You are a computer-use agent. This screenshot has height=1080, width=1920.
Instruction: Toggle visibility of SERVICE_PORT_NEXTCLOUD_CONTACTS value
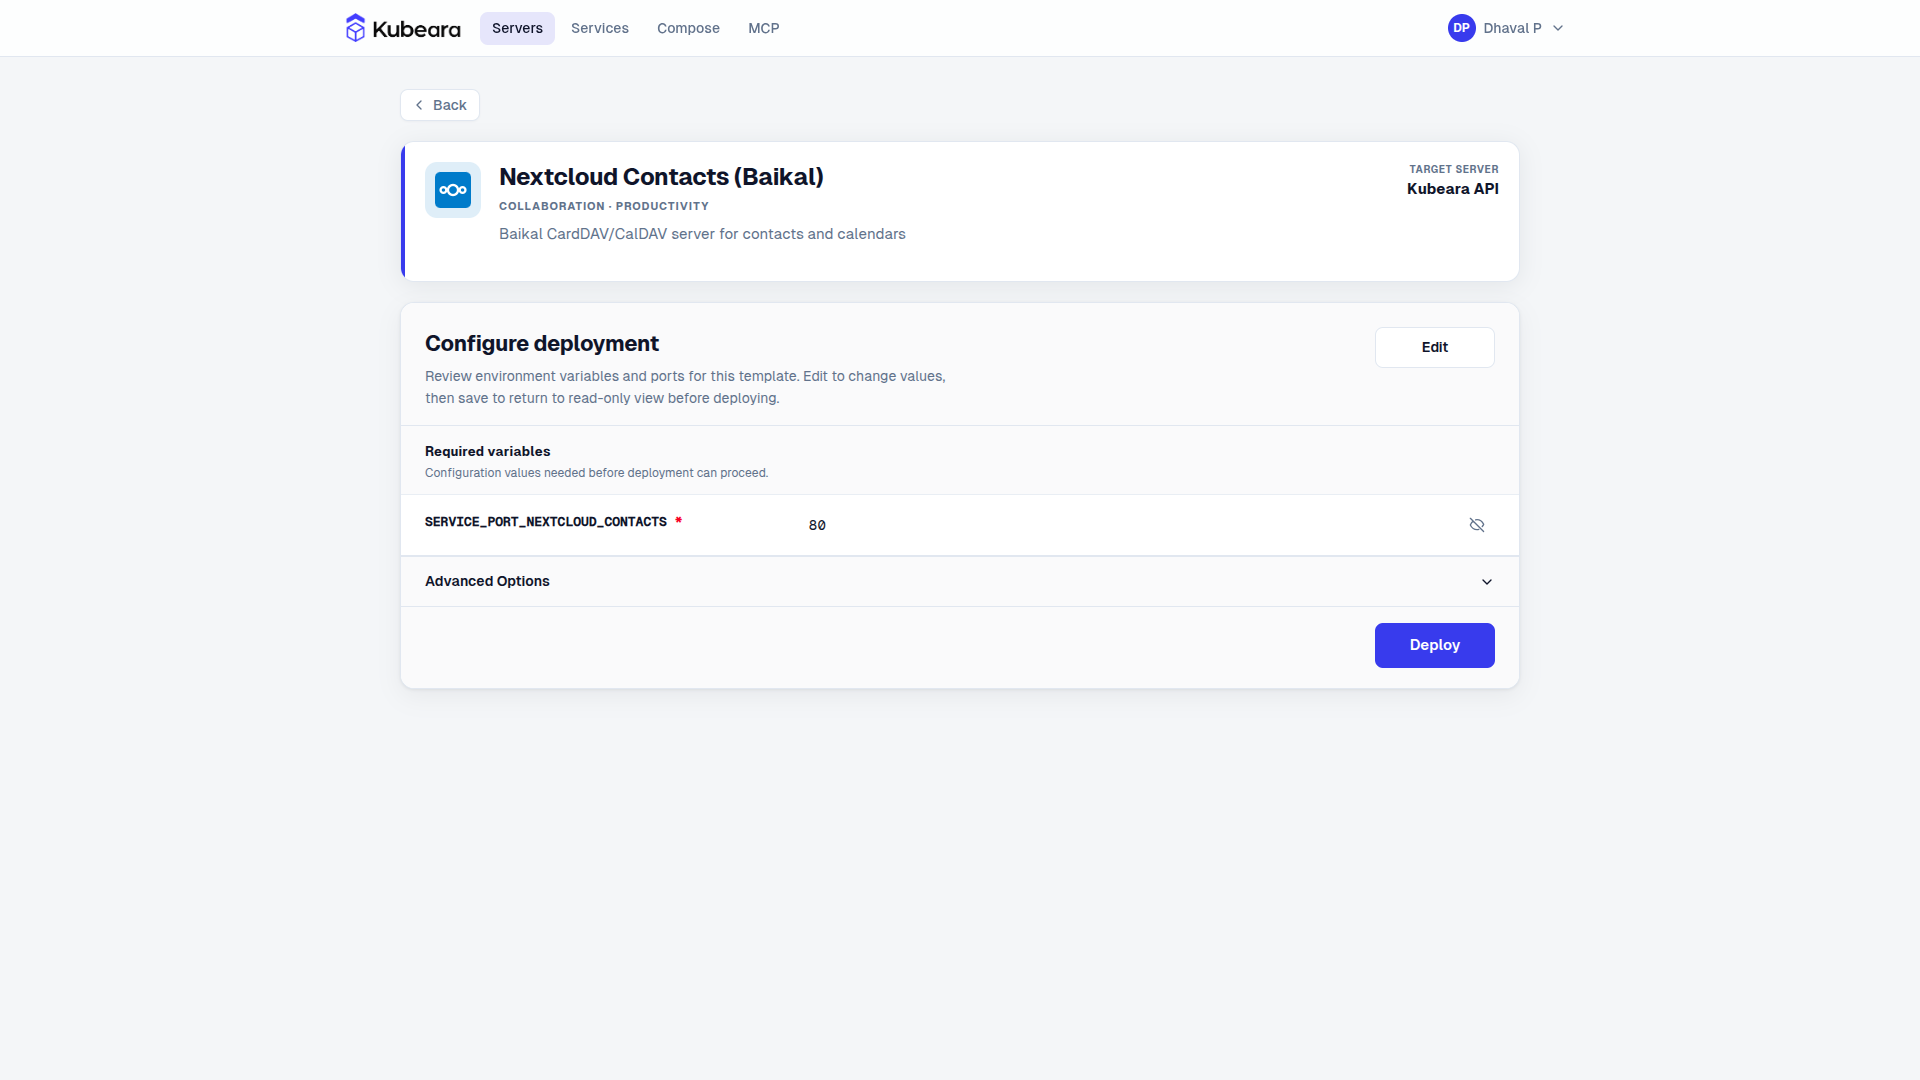[x=1477, y=525]
